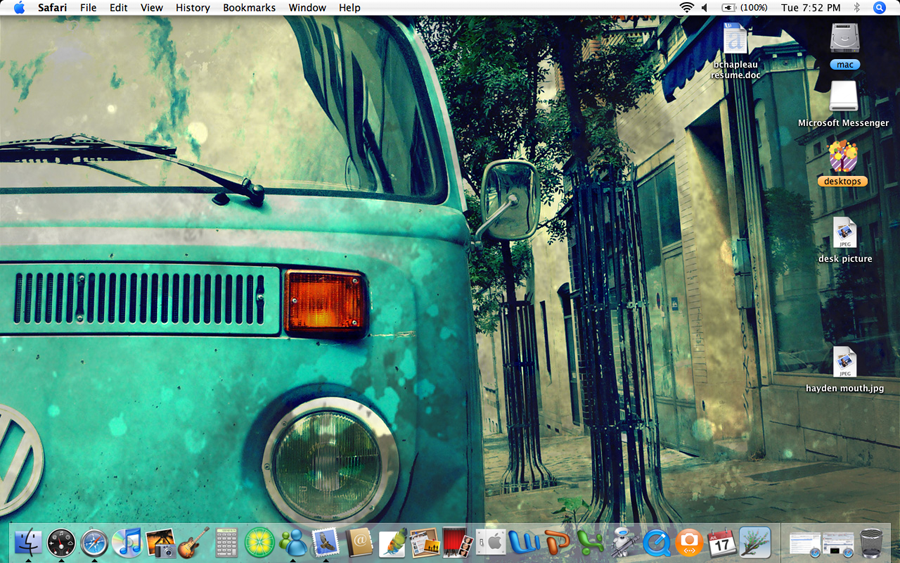Click the Tue 7:52 PM clock

[810, 7]
